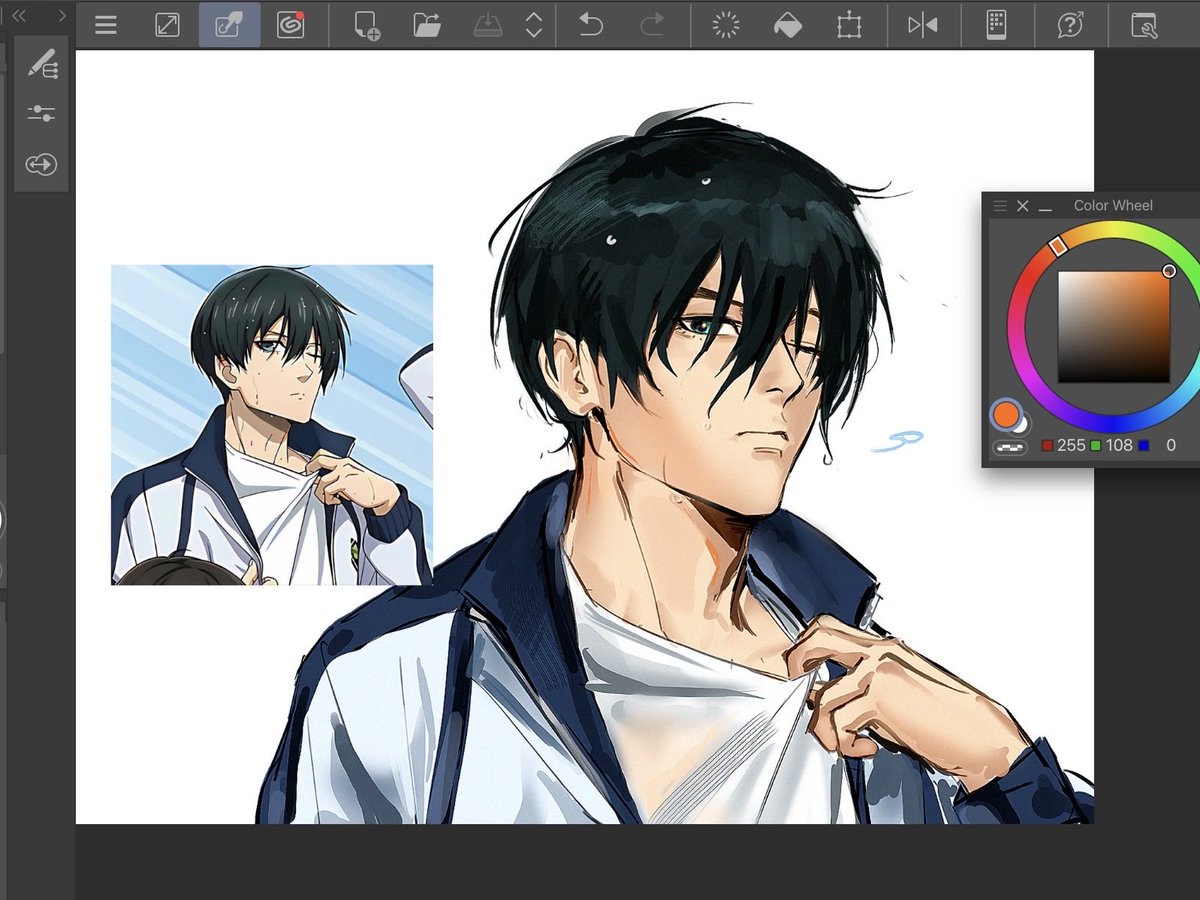Open the help speech bubble icon

coord(1070,25)
